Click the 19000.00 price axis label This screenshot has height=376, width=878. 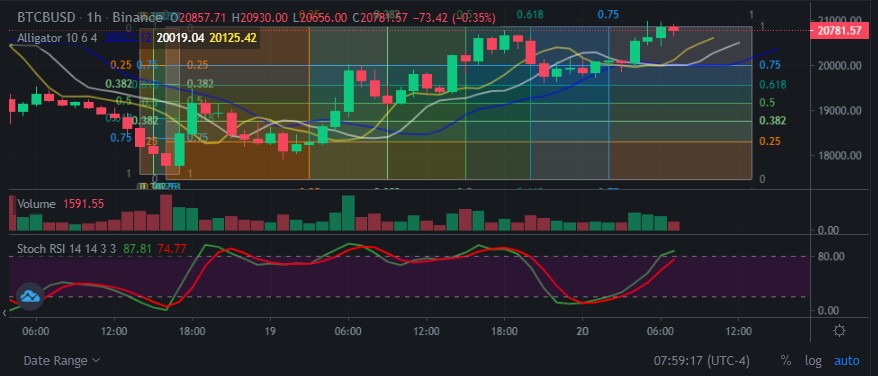click(838, 110)
